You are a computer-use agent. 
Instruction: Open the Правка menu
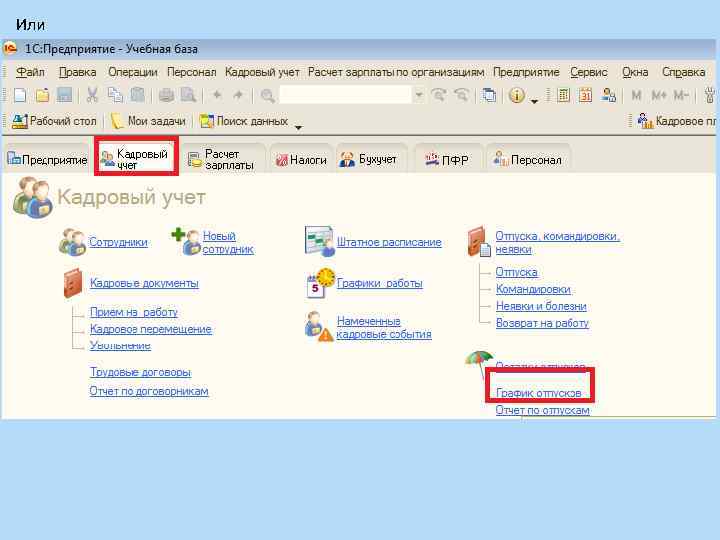pos(78,72)
